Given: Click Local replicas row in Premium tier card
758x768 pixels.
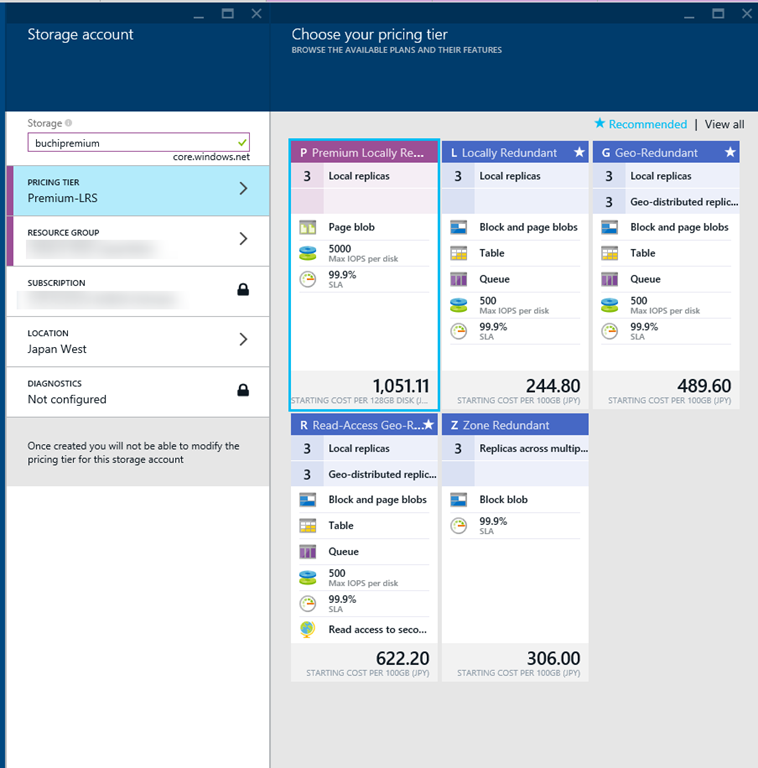Looking at the screenshot, I should (x=364, y=176).
